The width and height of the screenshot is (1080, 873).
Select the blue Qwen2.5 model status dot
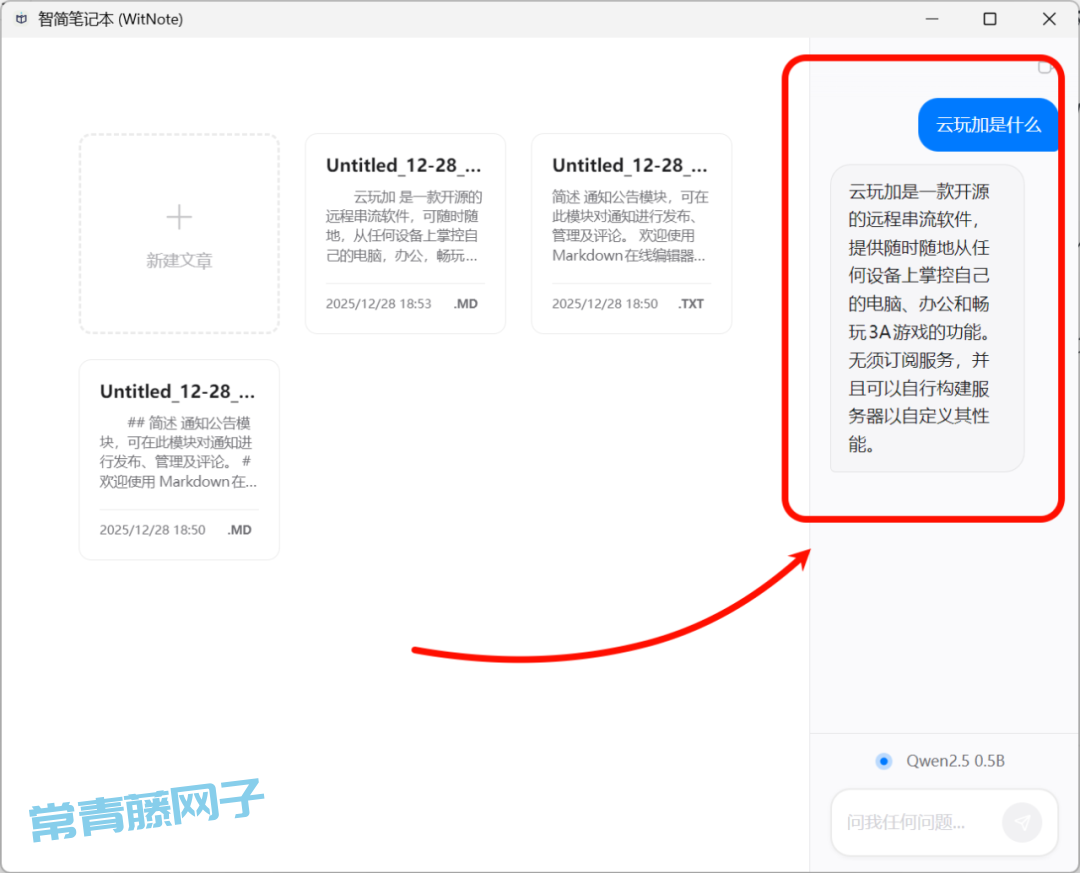point(883,761)
